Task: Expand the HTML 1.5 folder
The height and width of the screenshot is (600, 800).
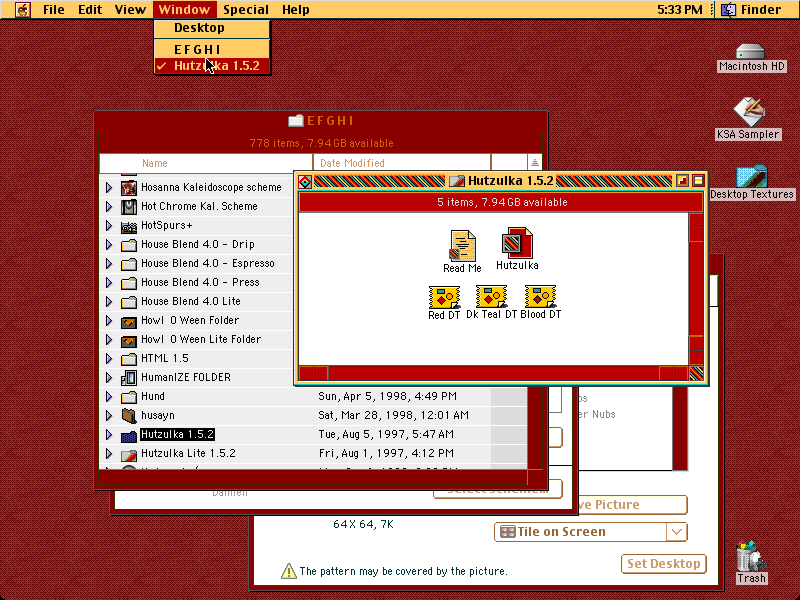Action: (109, 359)
